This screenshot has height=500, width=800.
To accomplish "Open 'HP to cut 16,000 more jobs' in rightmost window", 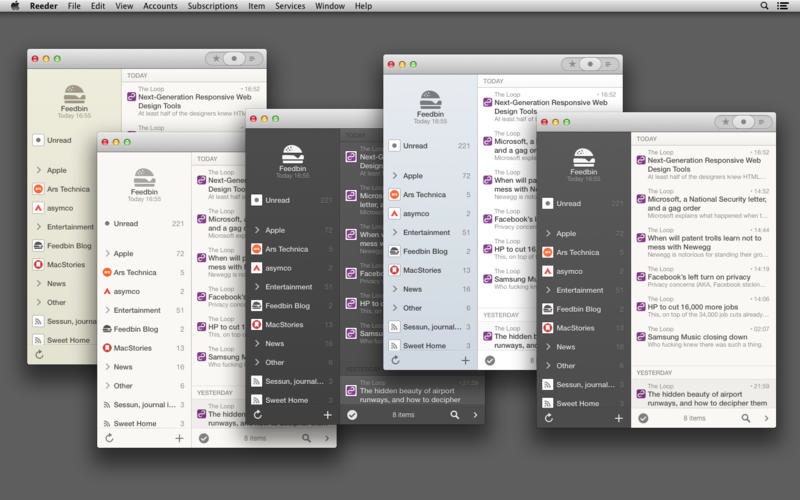I will 703,307.
